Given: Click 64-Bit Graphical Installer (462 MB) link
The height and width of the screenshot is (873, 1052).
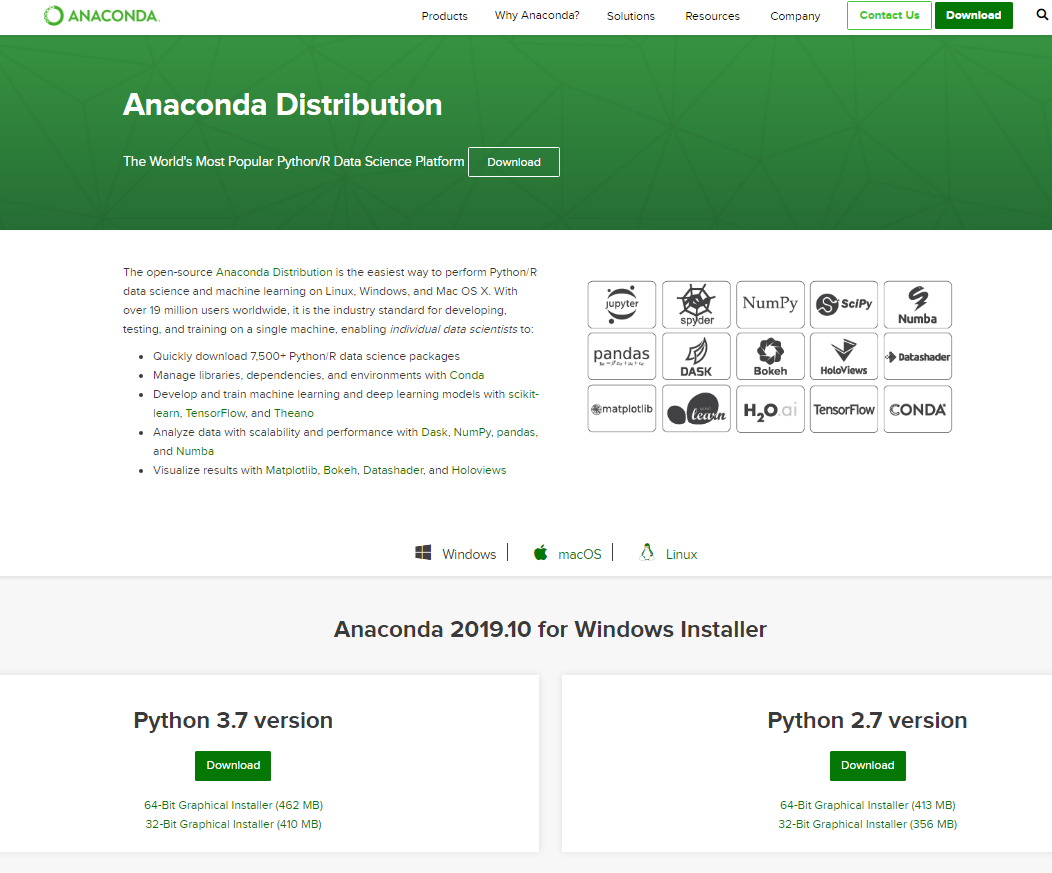Looking at the screenshot, I should pyautogui.click(x=233, y=805).
